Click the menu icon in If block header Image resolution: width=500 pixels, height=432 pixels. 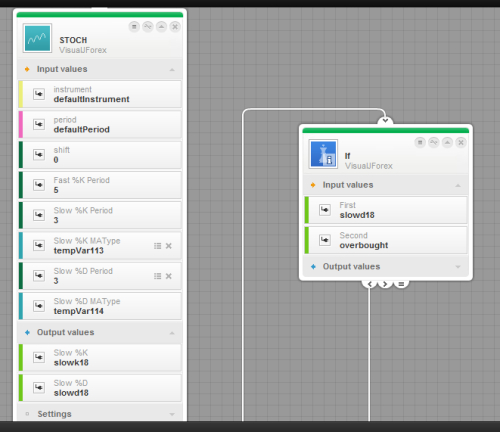(x=420, y=142)
